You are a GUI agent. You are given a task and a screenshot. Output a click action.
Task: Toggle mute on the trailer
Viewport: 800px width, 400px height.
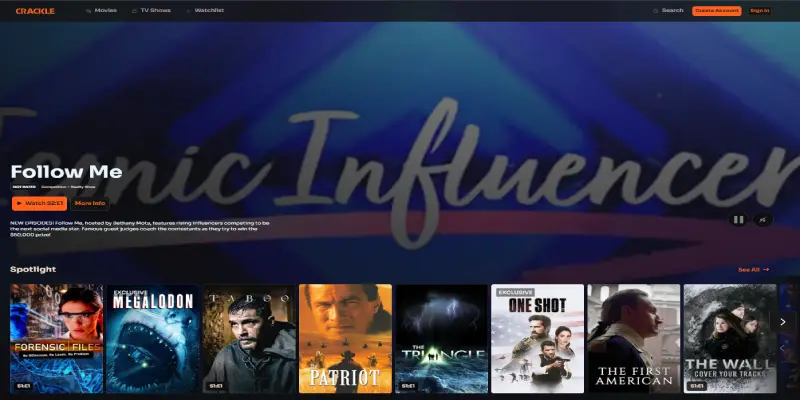[762, 219]
